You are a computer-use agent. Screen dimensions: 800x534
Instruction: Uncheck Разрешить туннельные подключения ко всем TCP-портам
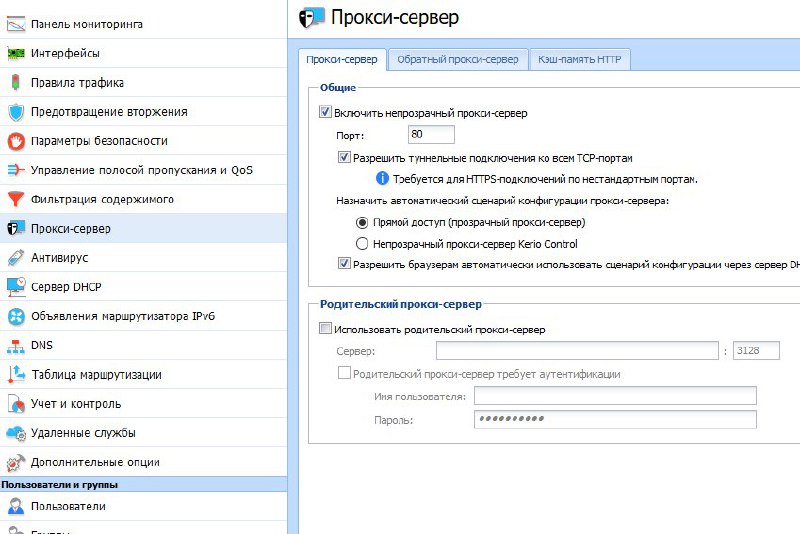[344, 157]
